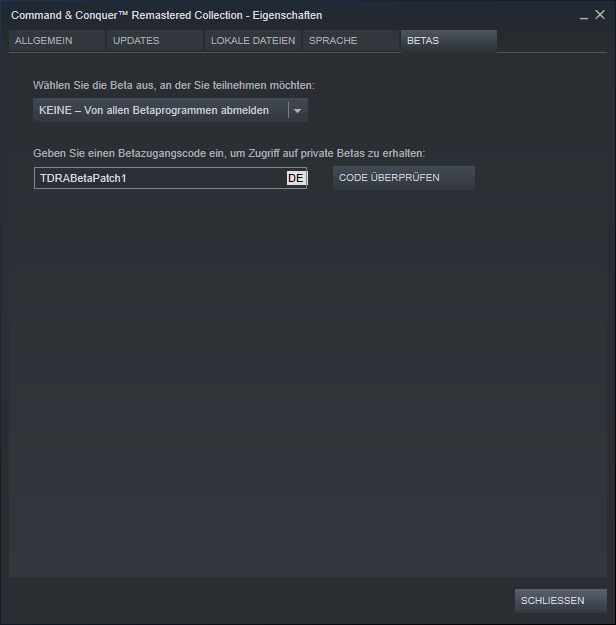Image resolution: width=616 pixels, height=625 pixels.
Task: Click the BETAS tab
Action: coord(449,41)
